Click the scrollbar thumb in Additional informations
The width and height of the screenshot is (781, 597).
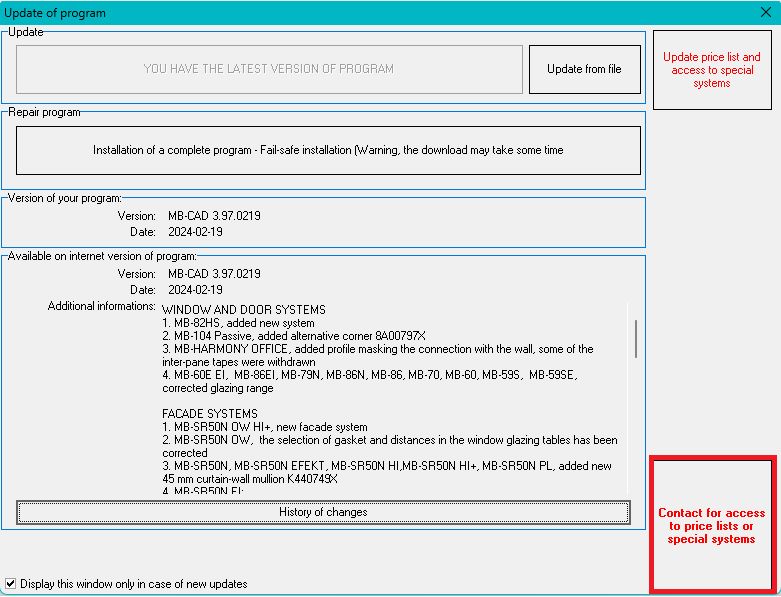[x=635, y=338]
